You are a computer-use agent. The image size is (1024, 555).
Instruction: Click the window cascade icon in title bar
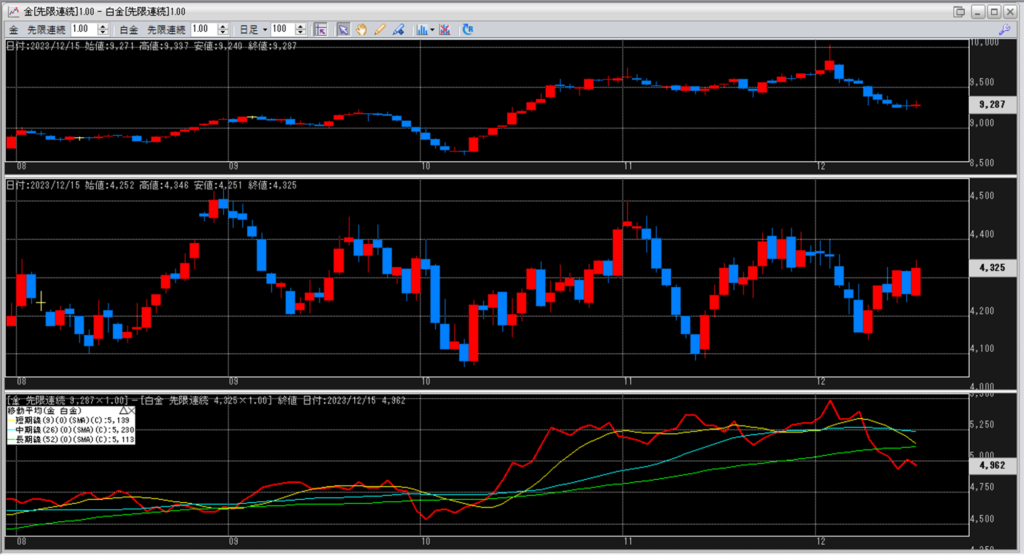959,10
